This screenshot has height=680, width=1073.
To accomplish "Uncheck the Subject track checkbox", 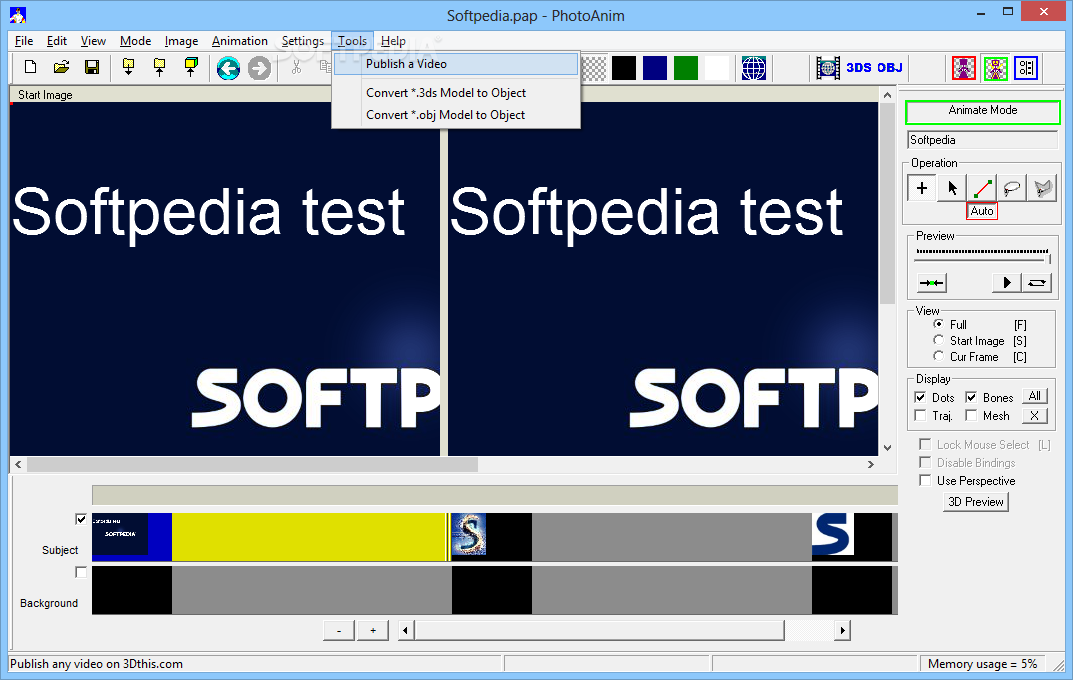I will click(x=81, y=519).
